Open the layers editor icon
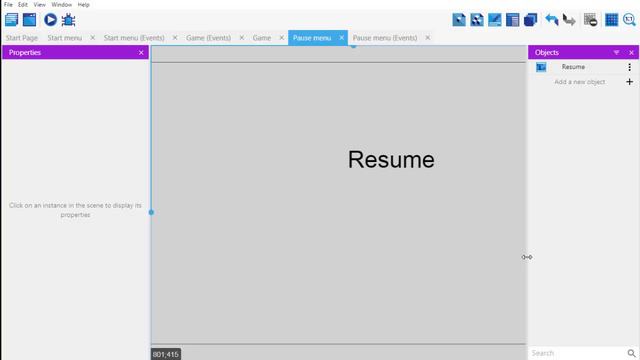 point(530,20)
